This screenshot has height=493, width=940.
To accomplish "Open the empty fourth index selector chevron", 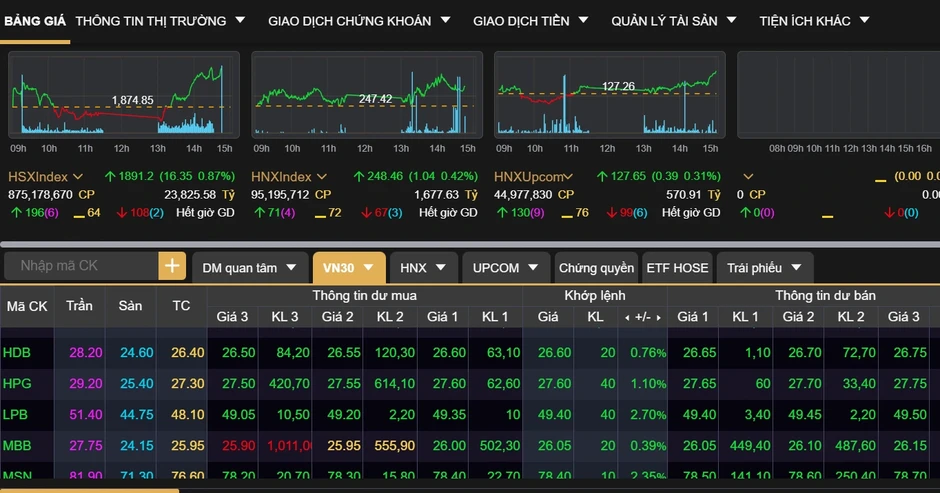I will click(x=748, y=177).
